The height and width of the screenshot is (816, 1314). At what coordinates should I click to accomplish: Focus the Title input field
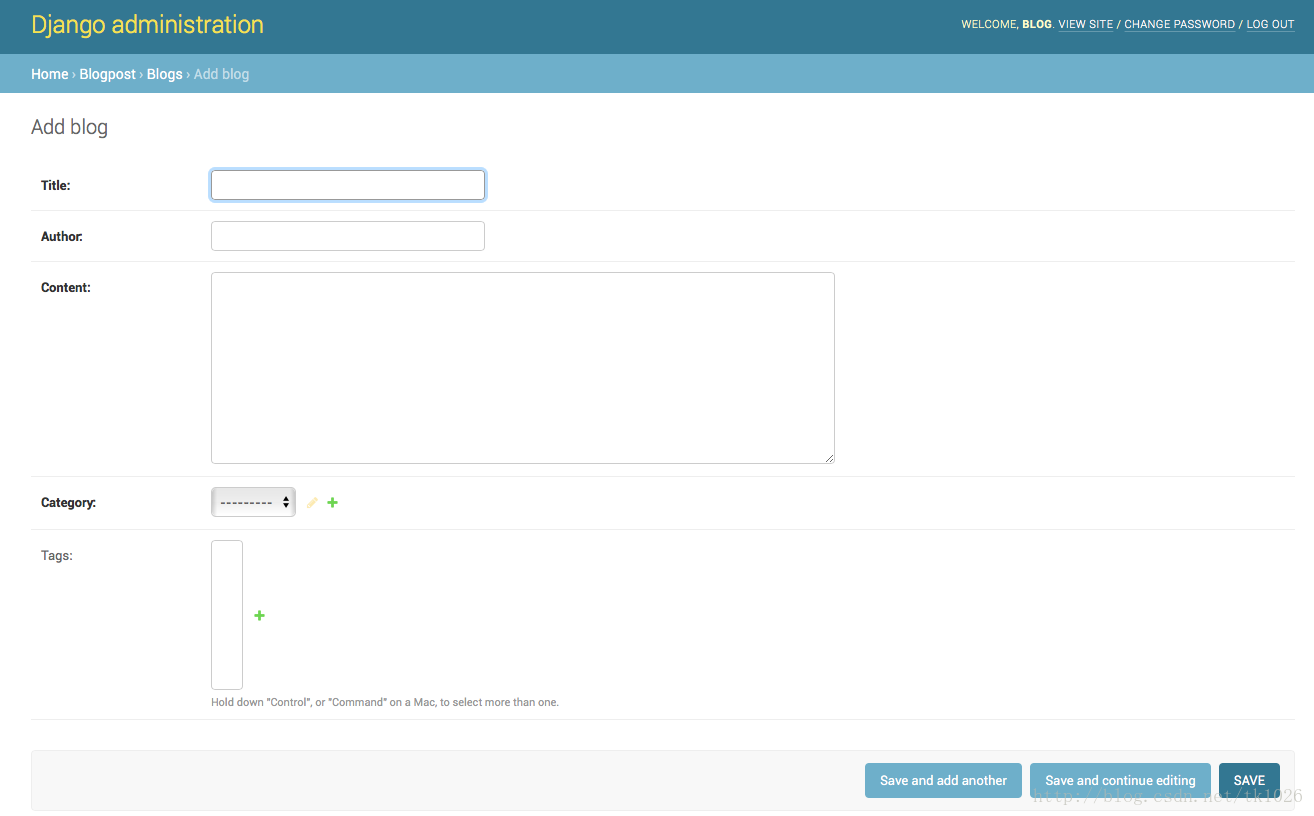[348, 185]
